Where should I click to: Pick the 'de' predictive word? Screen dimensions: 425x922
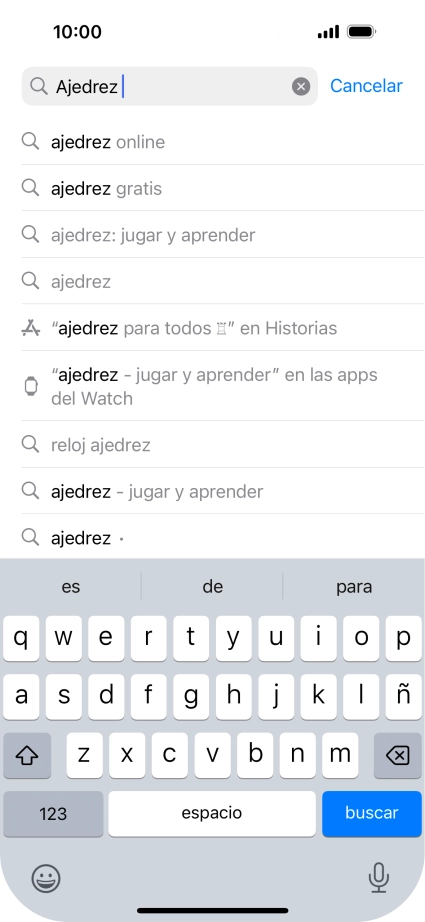[212, 587]
